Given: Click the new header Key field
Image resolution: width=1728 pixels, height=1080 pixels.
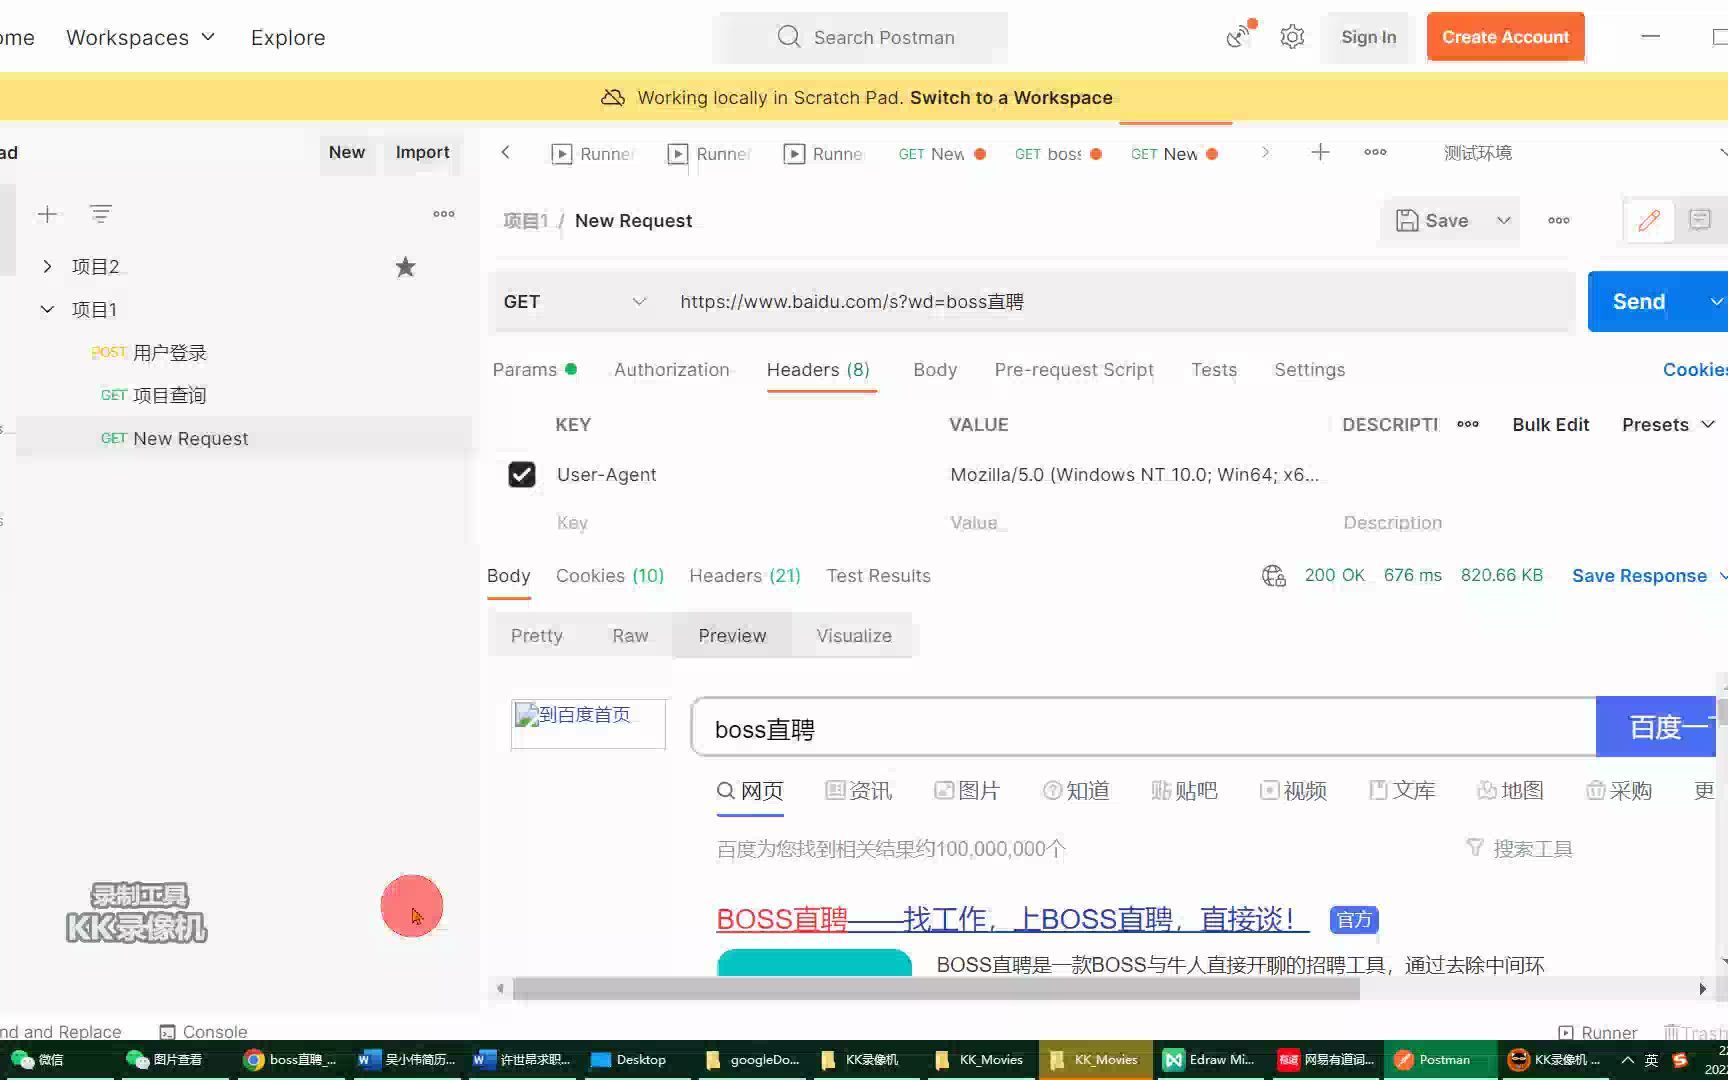Looking at the screenshot, I should tap(745, 523).
